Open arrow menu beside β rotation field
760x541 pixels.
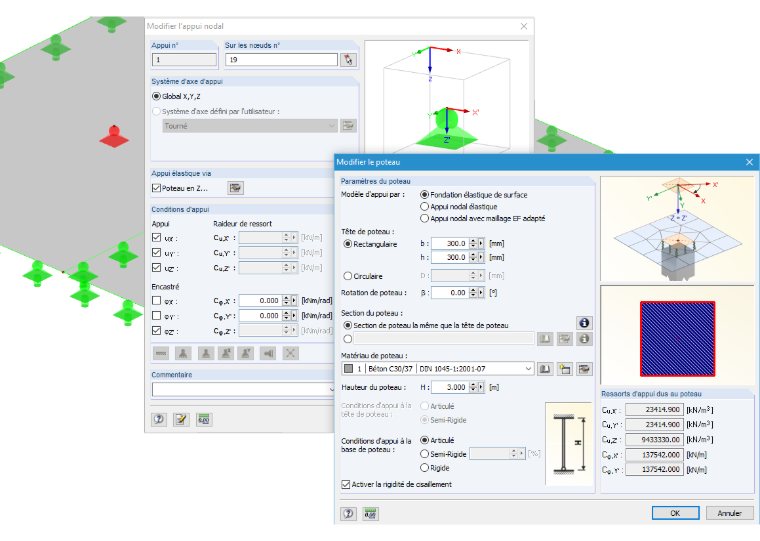(x=481, y=293)
